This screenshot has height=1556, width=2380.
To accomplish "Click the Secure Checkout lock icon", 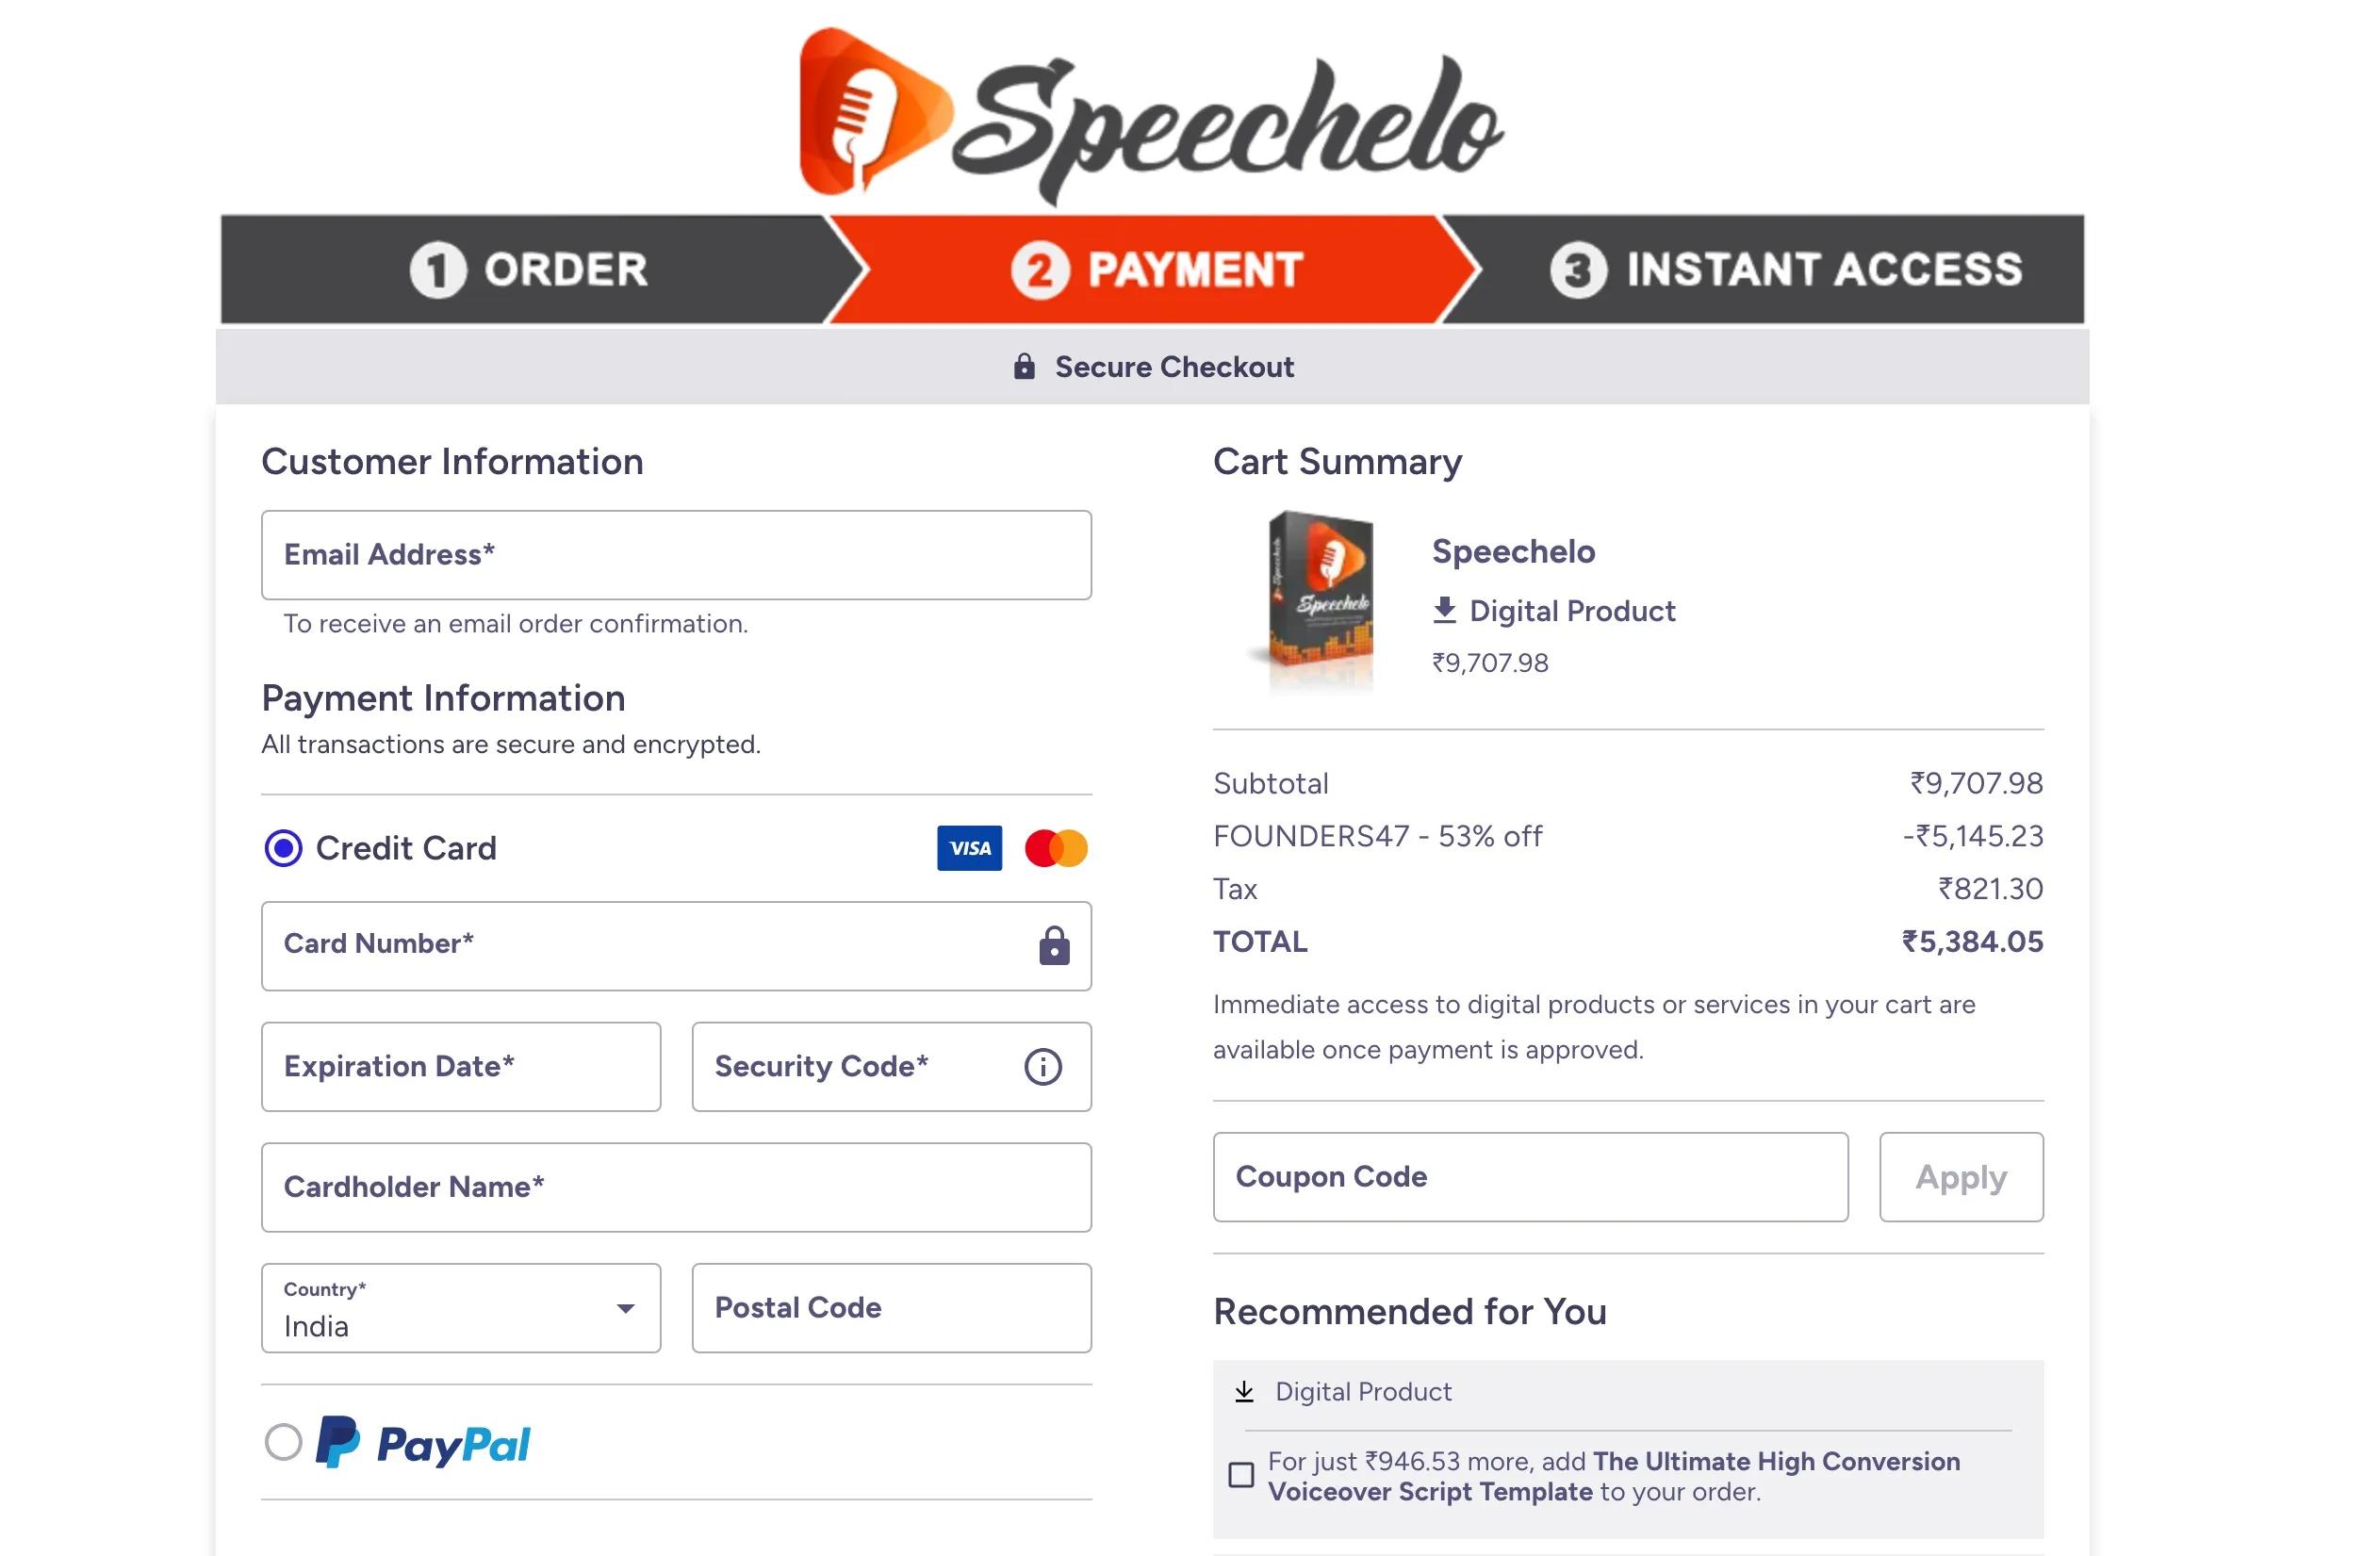I will (x=1024, y=366).
